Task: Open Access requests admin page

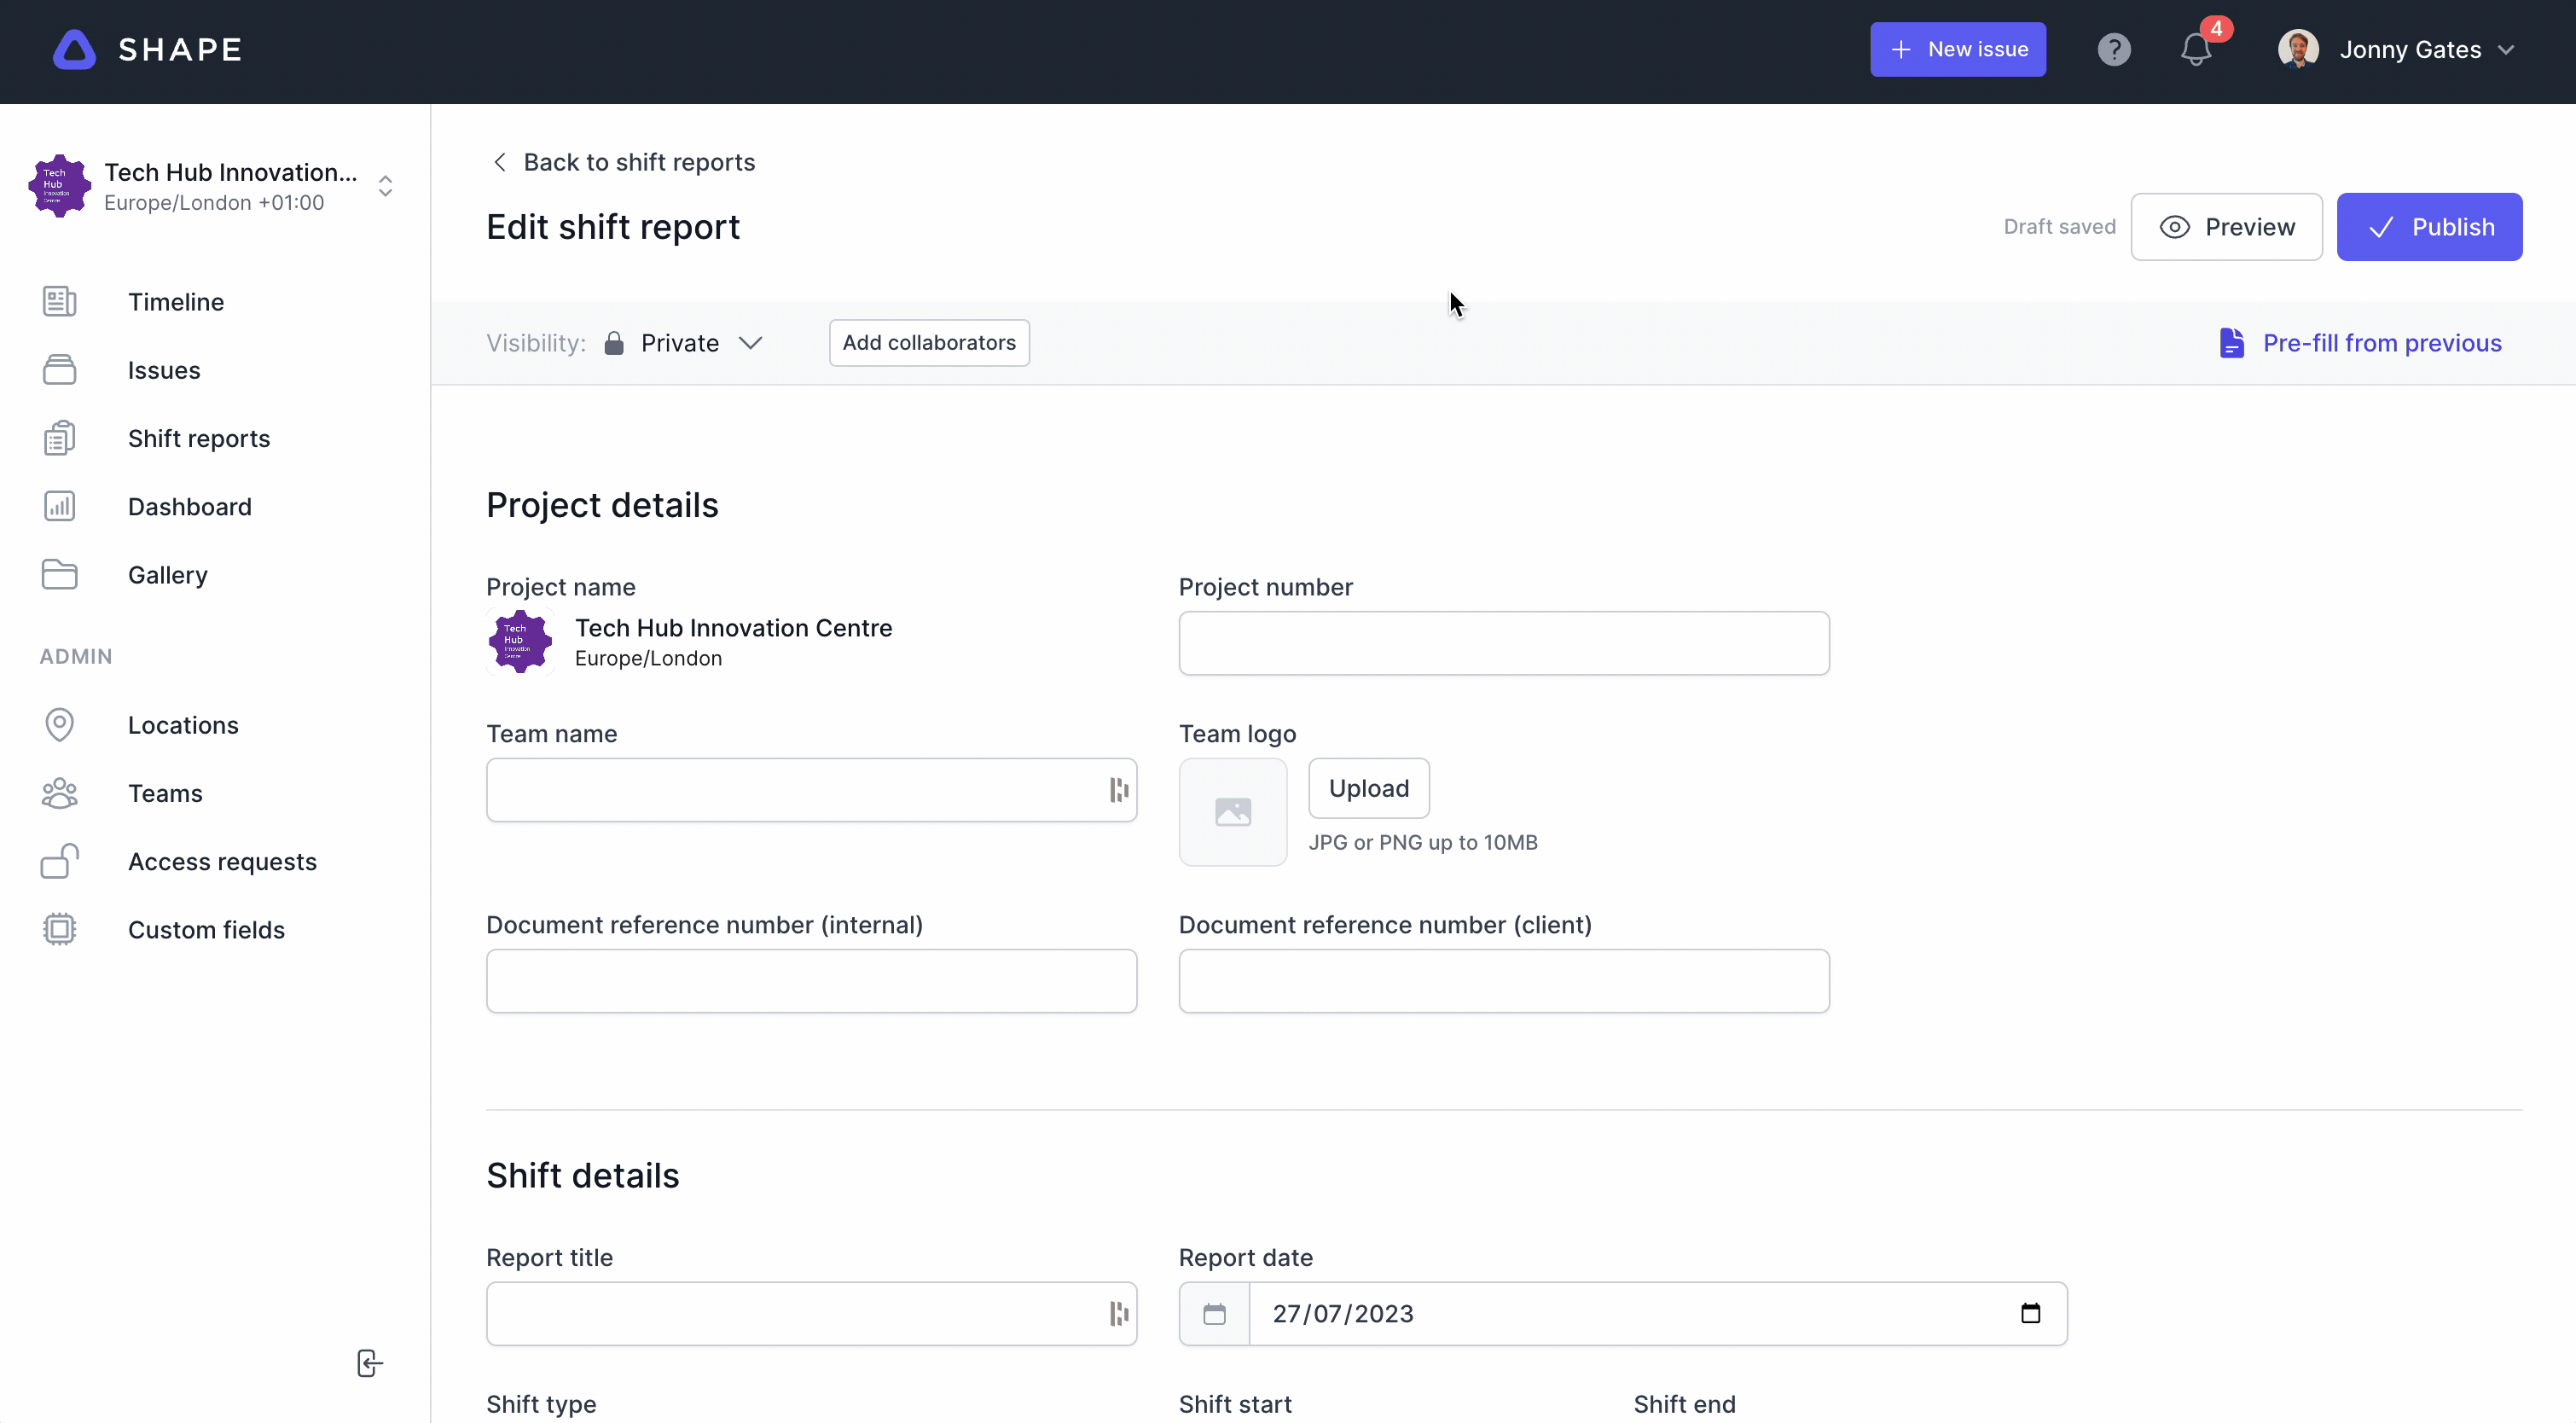Action: tap(222, 861)
